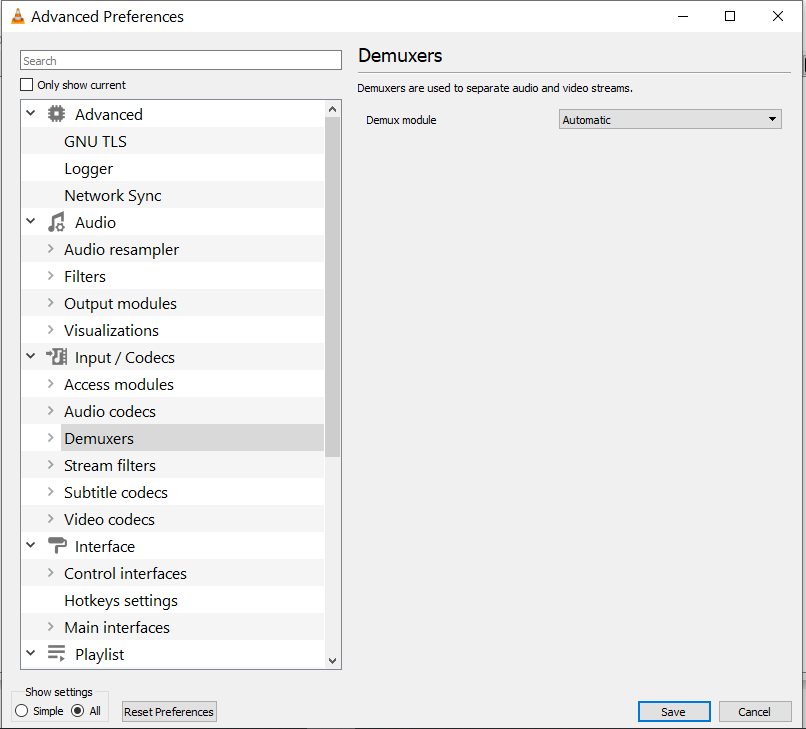The height and width of the screenshot is (729, 806).
Task: Click the Search input field
Action: [x=180, y=60]
